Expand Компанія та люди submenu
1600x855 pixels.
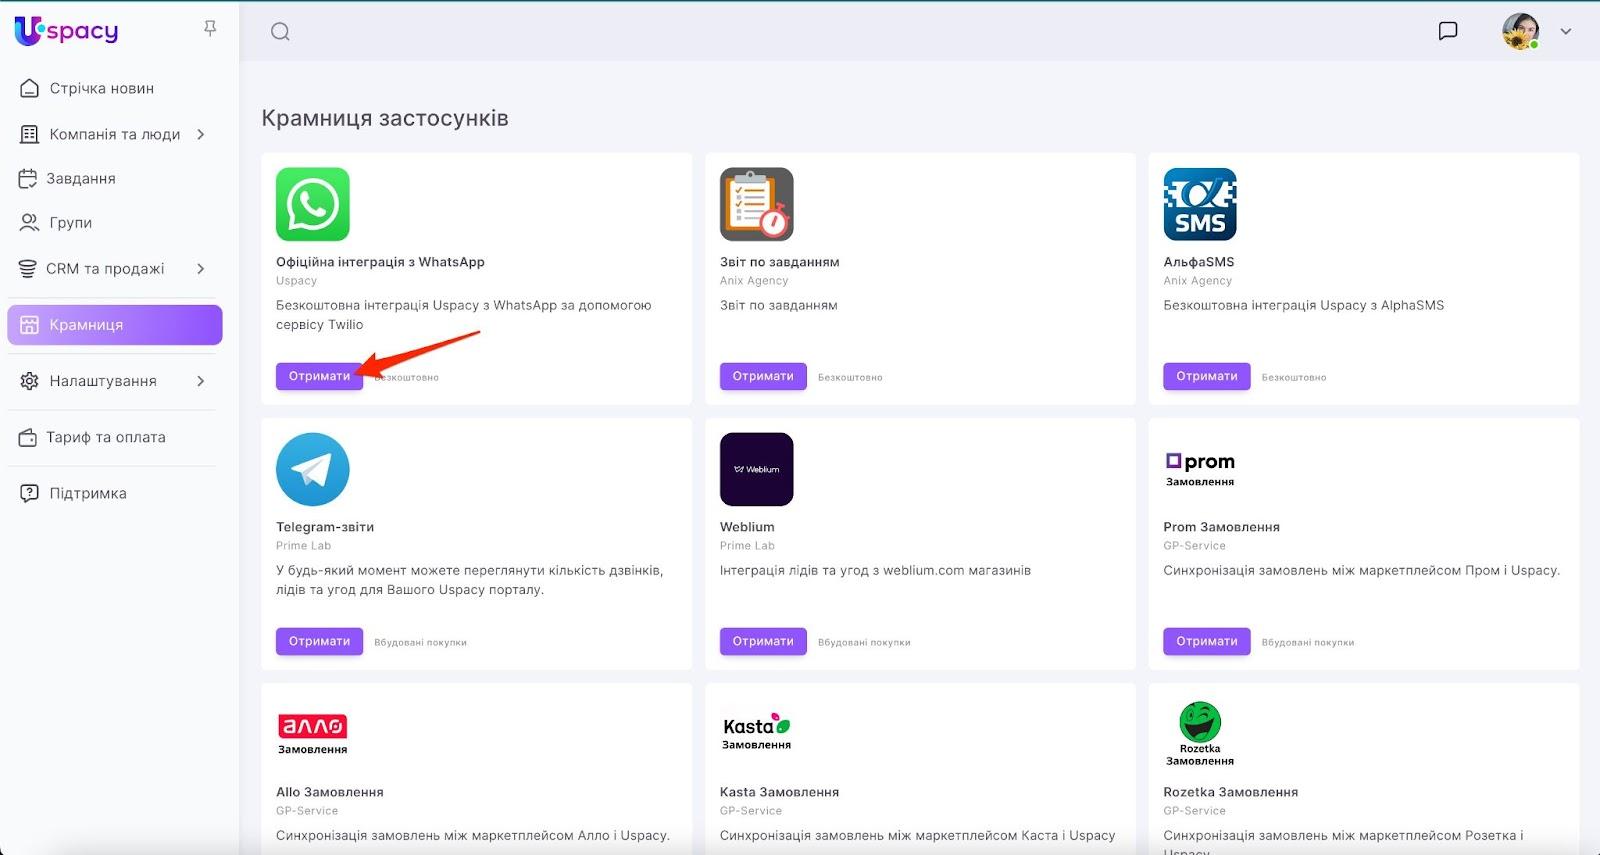pyautogui.click(x=201, y=134)
